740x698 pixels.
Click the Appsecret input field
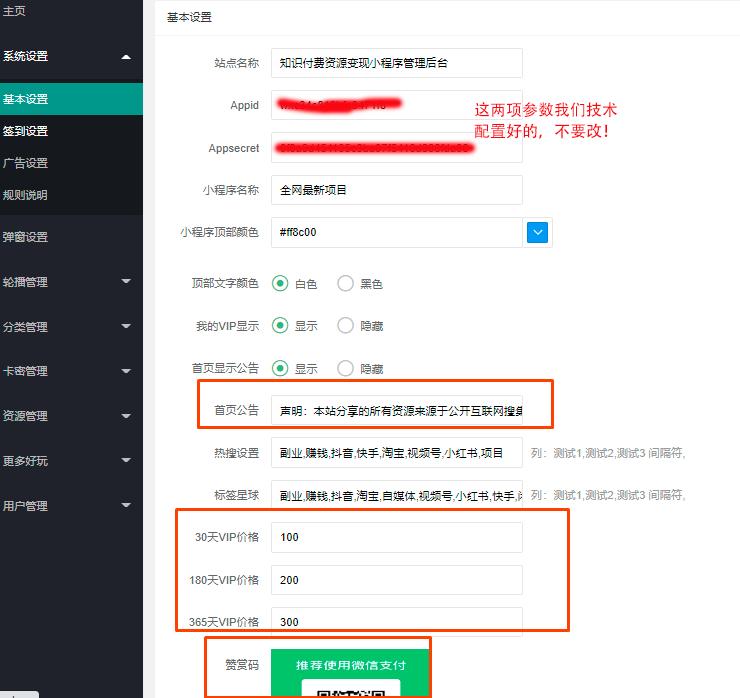pos(396,148)
